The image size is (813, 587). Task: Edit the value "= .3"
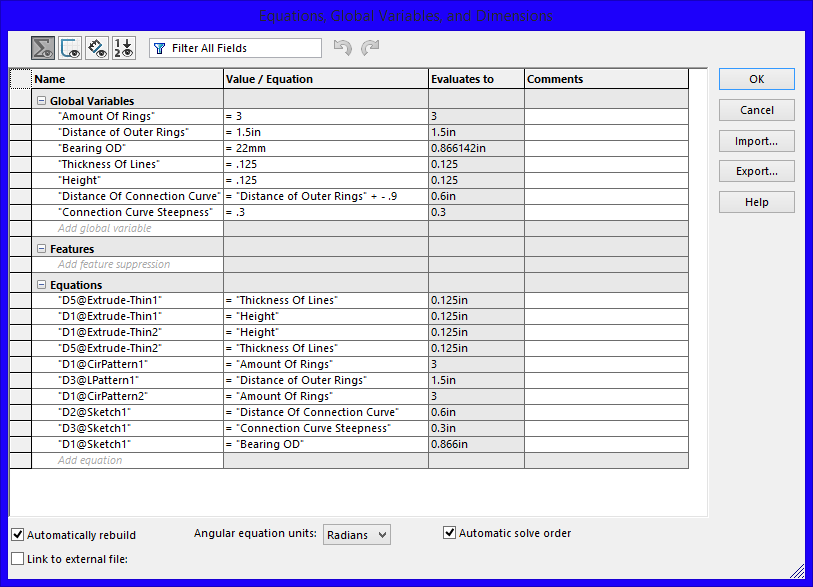point(326,213)
